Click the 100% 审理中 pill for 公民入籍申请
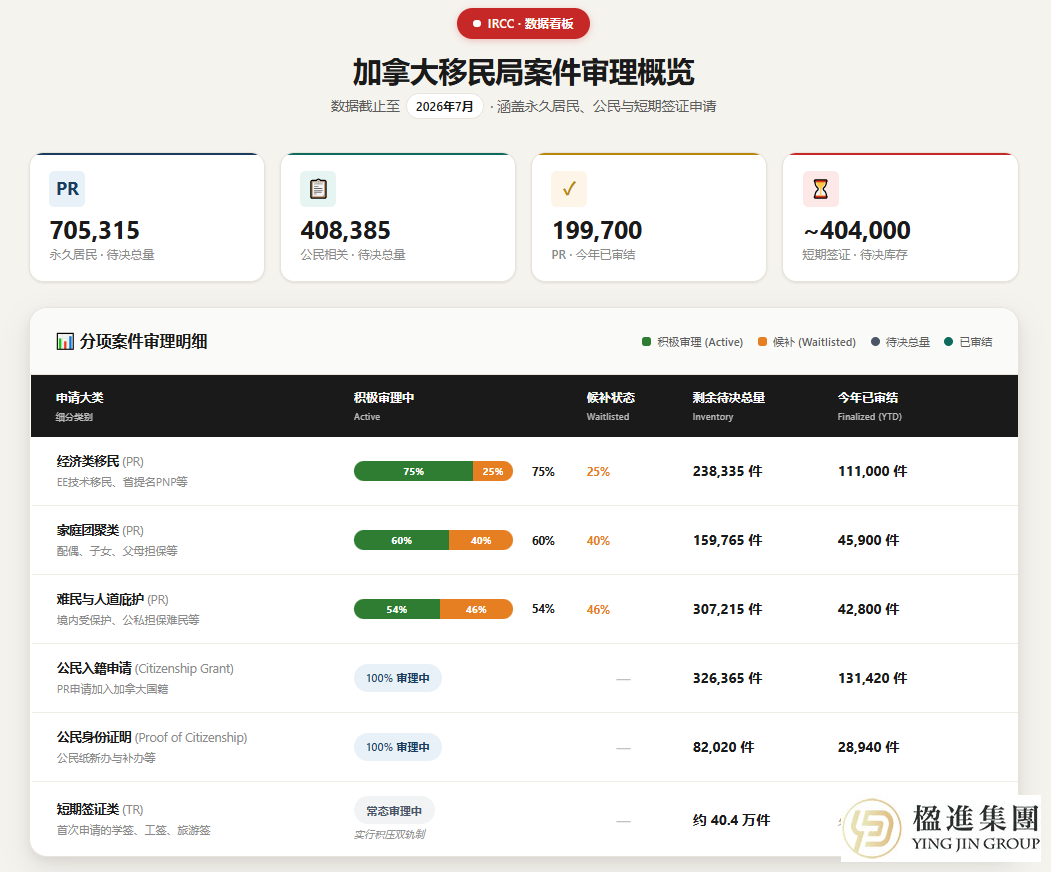Screen dimensions: 1051x872 (398, 678)
